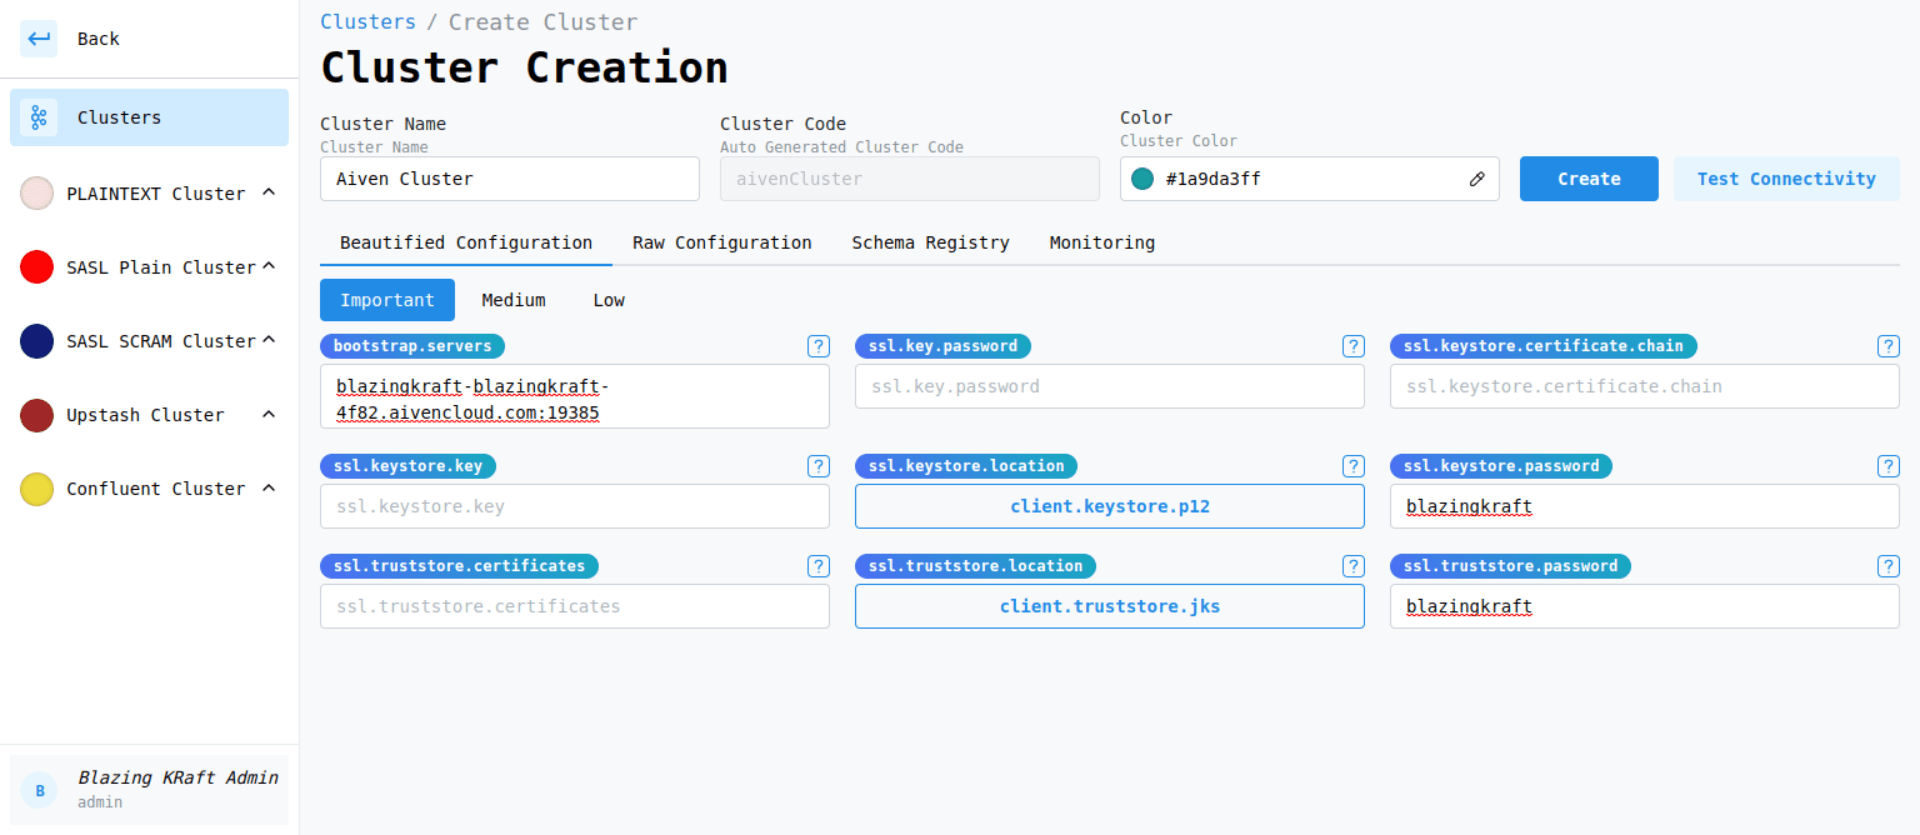Image resolution: width=1920 pixels, height=835 pixels.
Task: Click Blazing KRaft Admin profile name
Action: (x=178, y=777)
